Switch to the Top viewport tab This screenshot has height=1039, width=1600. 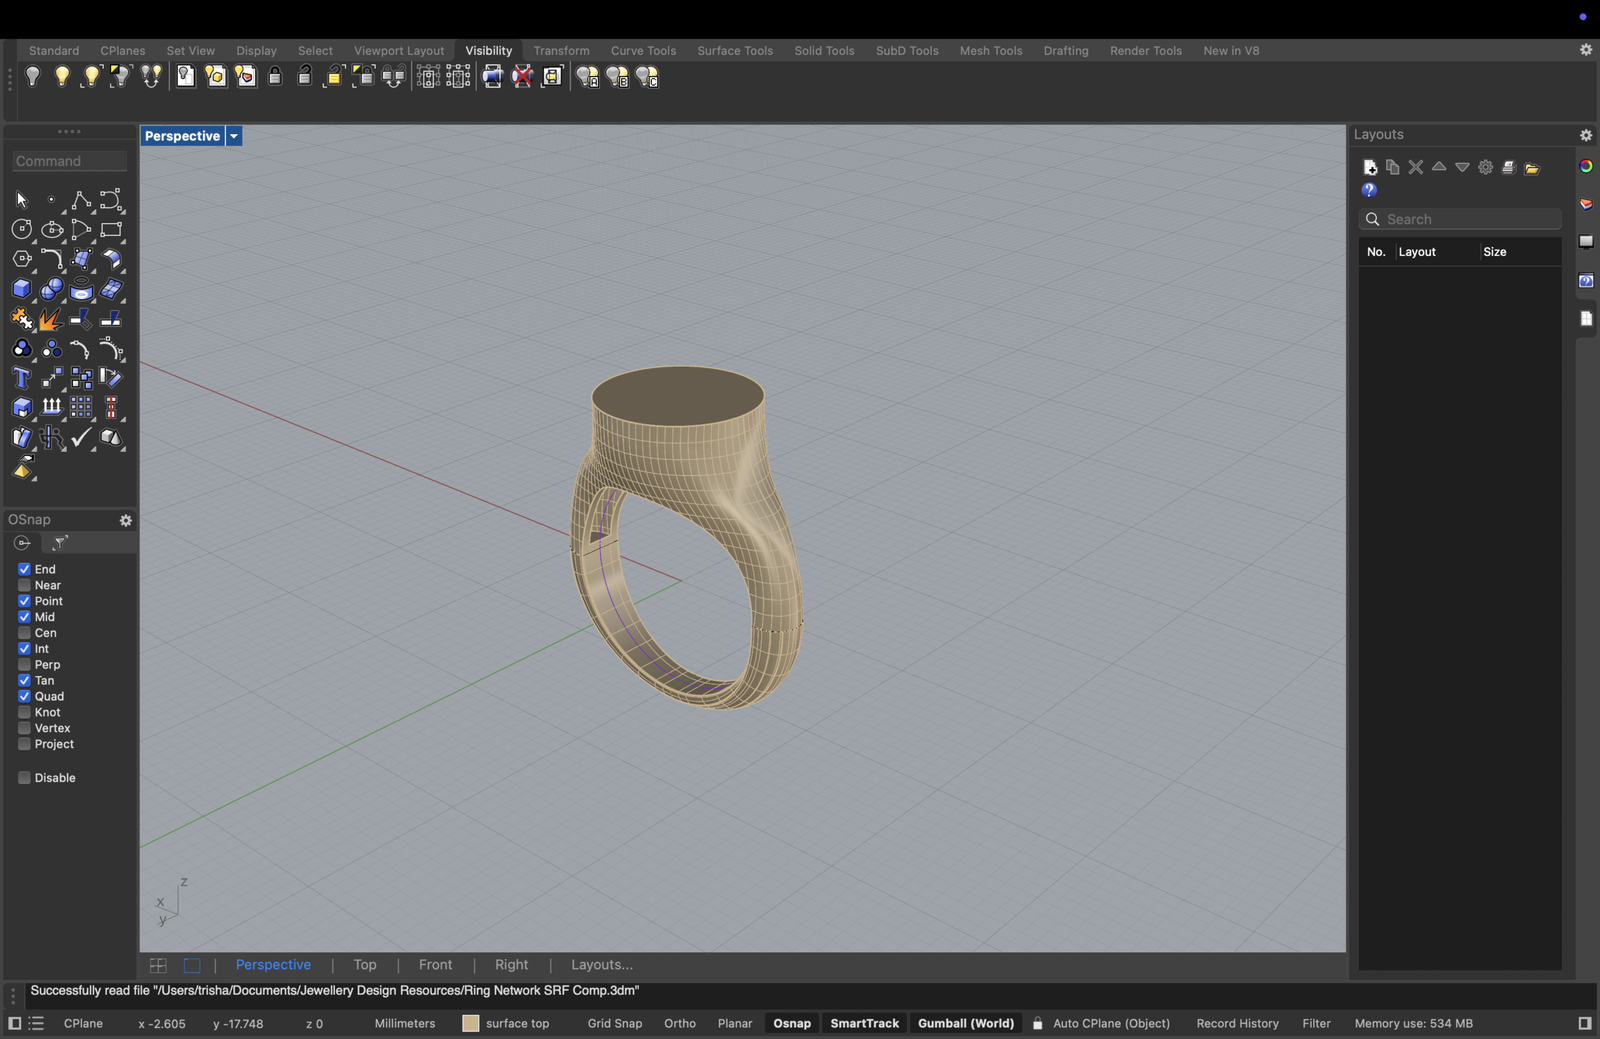pos(365,965)
